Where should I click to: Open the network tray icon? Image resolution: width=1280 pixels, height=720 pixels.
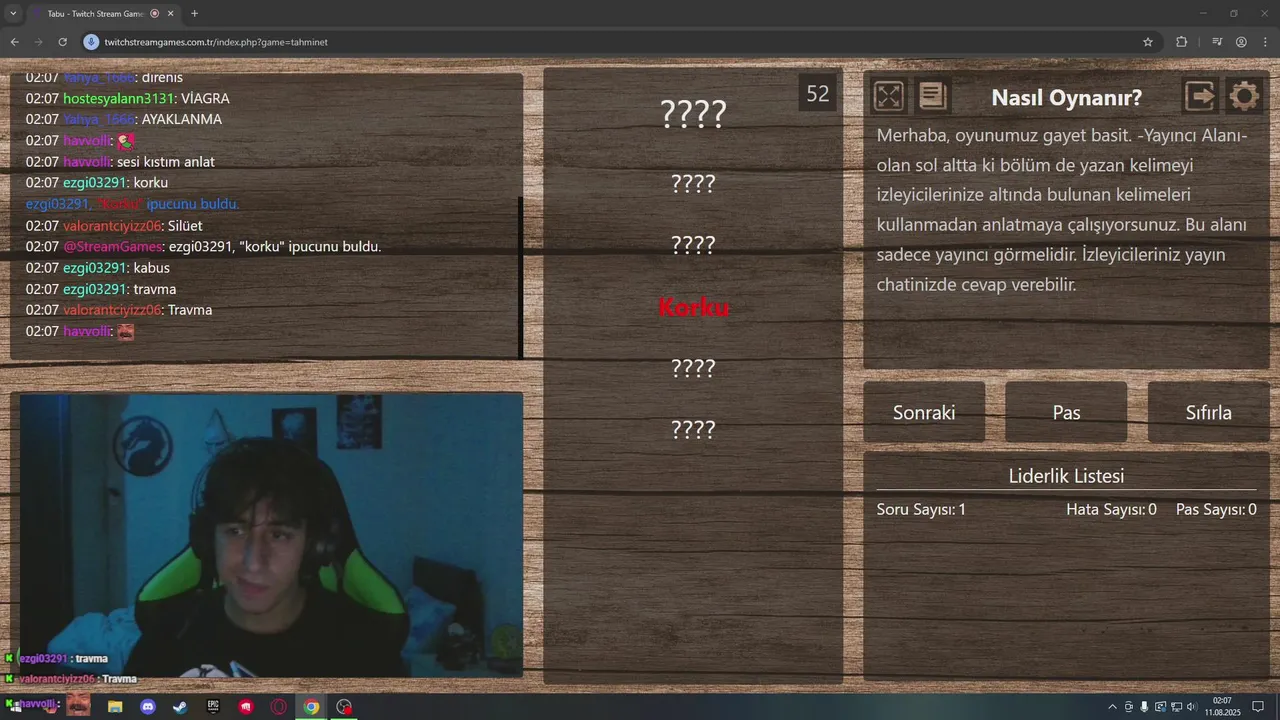pyautogui.click(x=1176, y=707)
